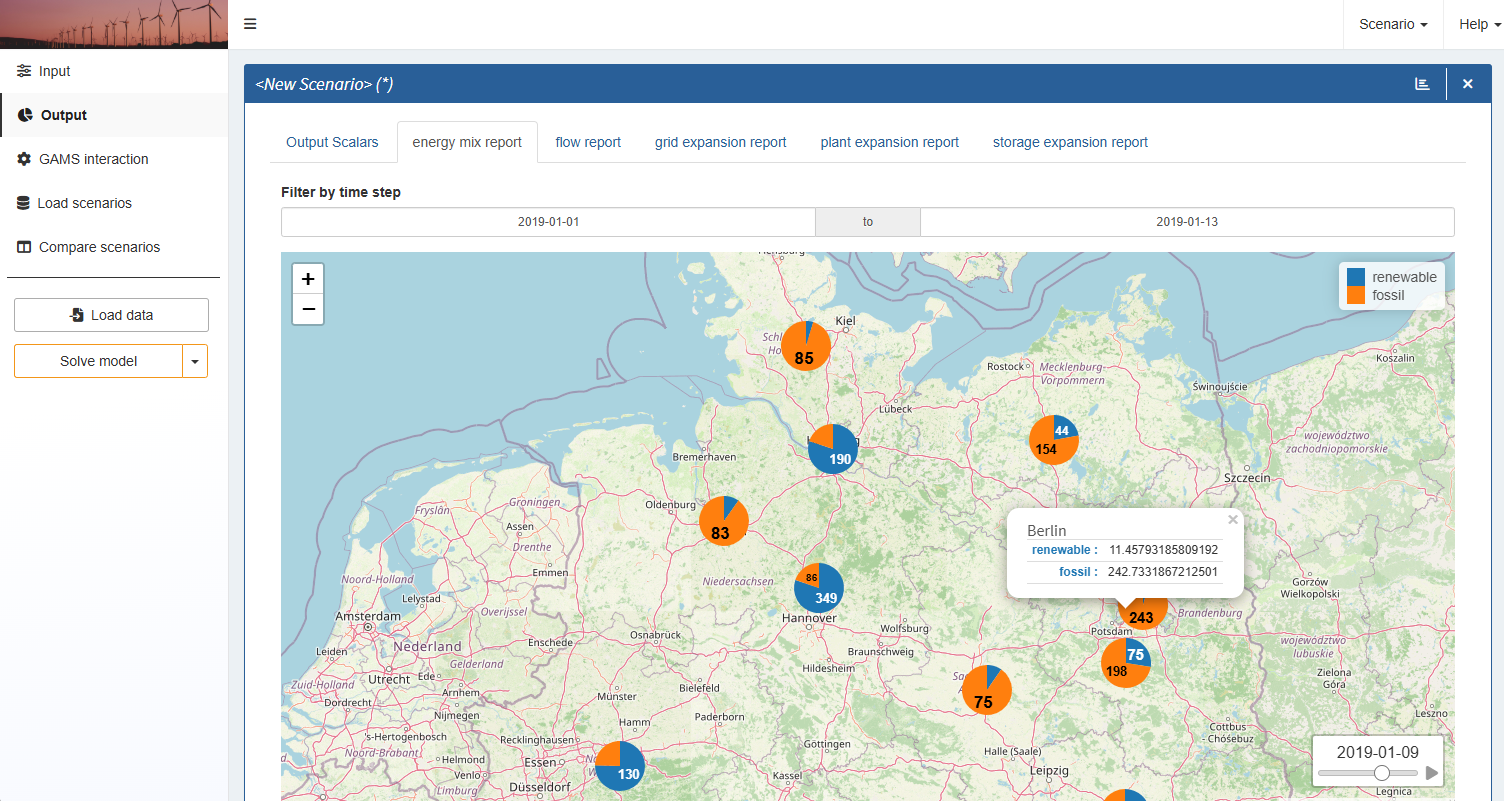This screenshot has width=1504, height=801.
Task: Click the date slider handle
Action: 1381,773
